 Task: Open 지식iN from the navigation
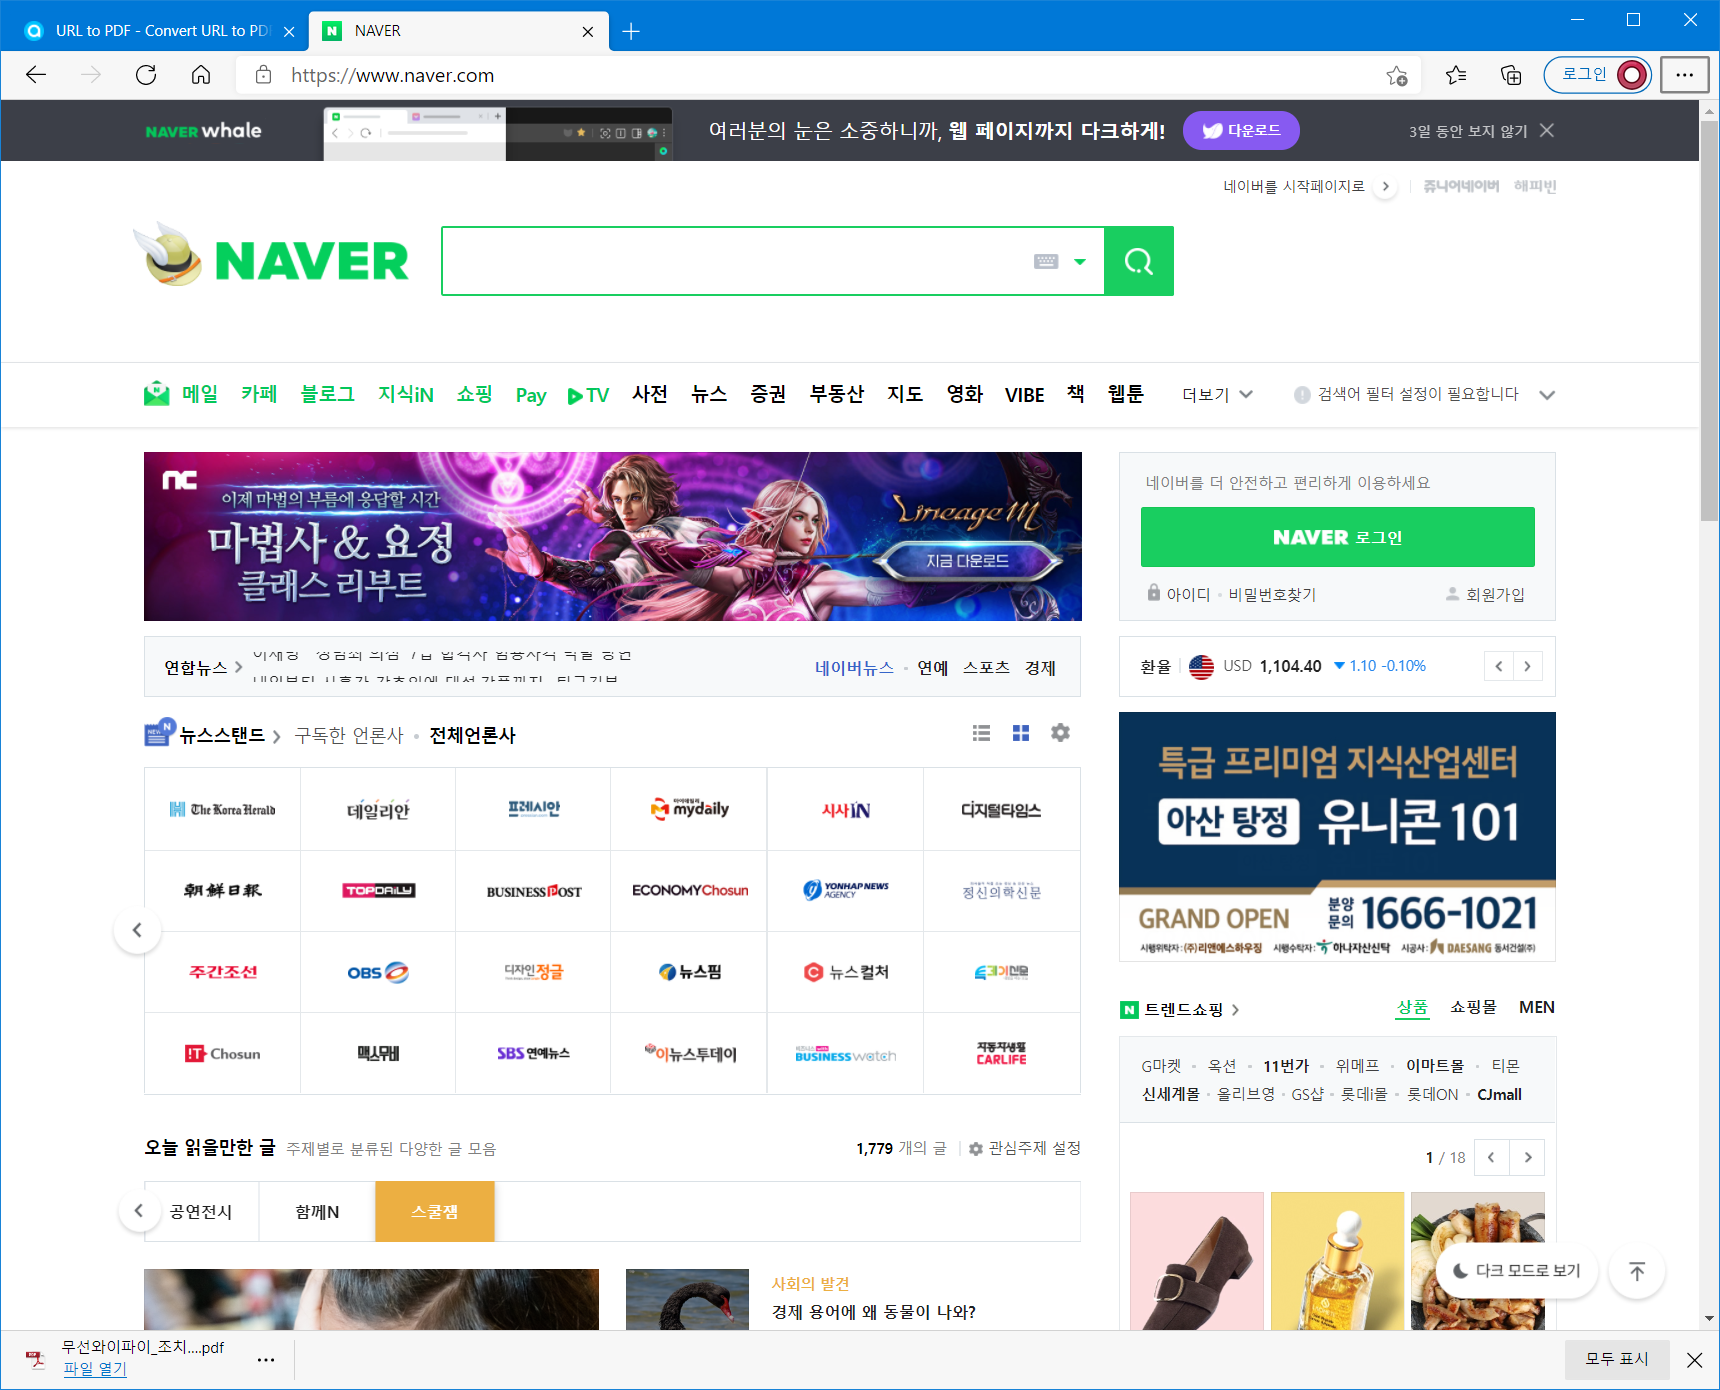[x=406, y=394]
